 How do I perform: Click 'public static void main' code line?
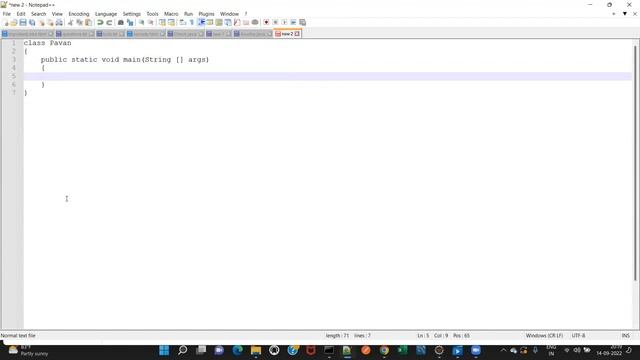(x=124, y=60)
